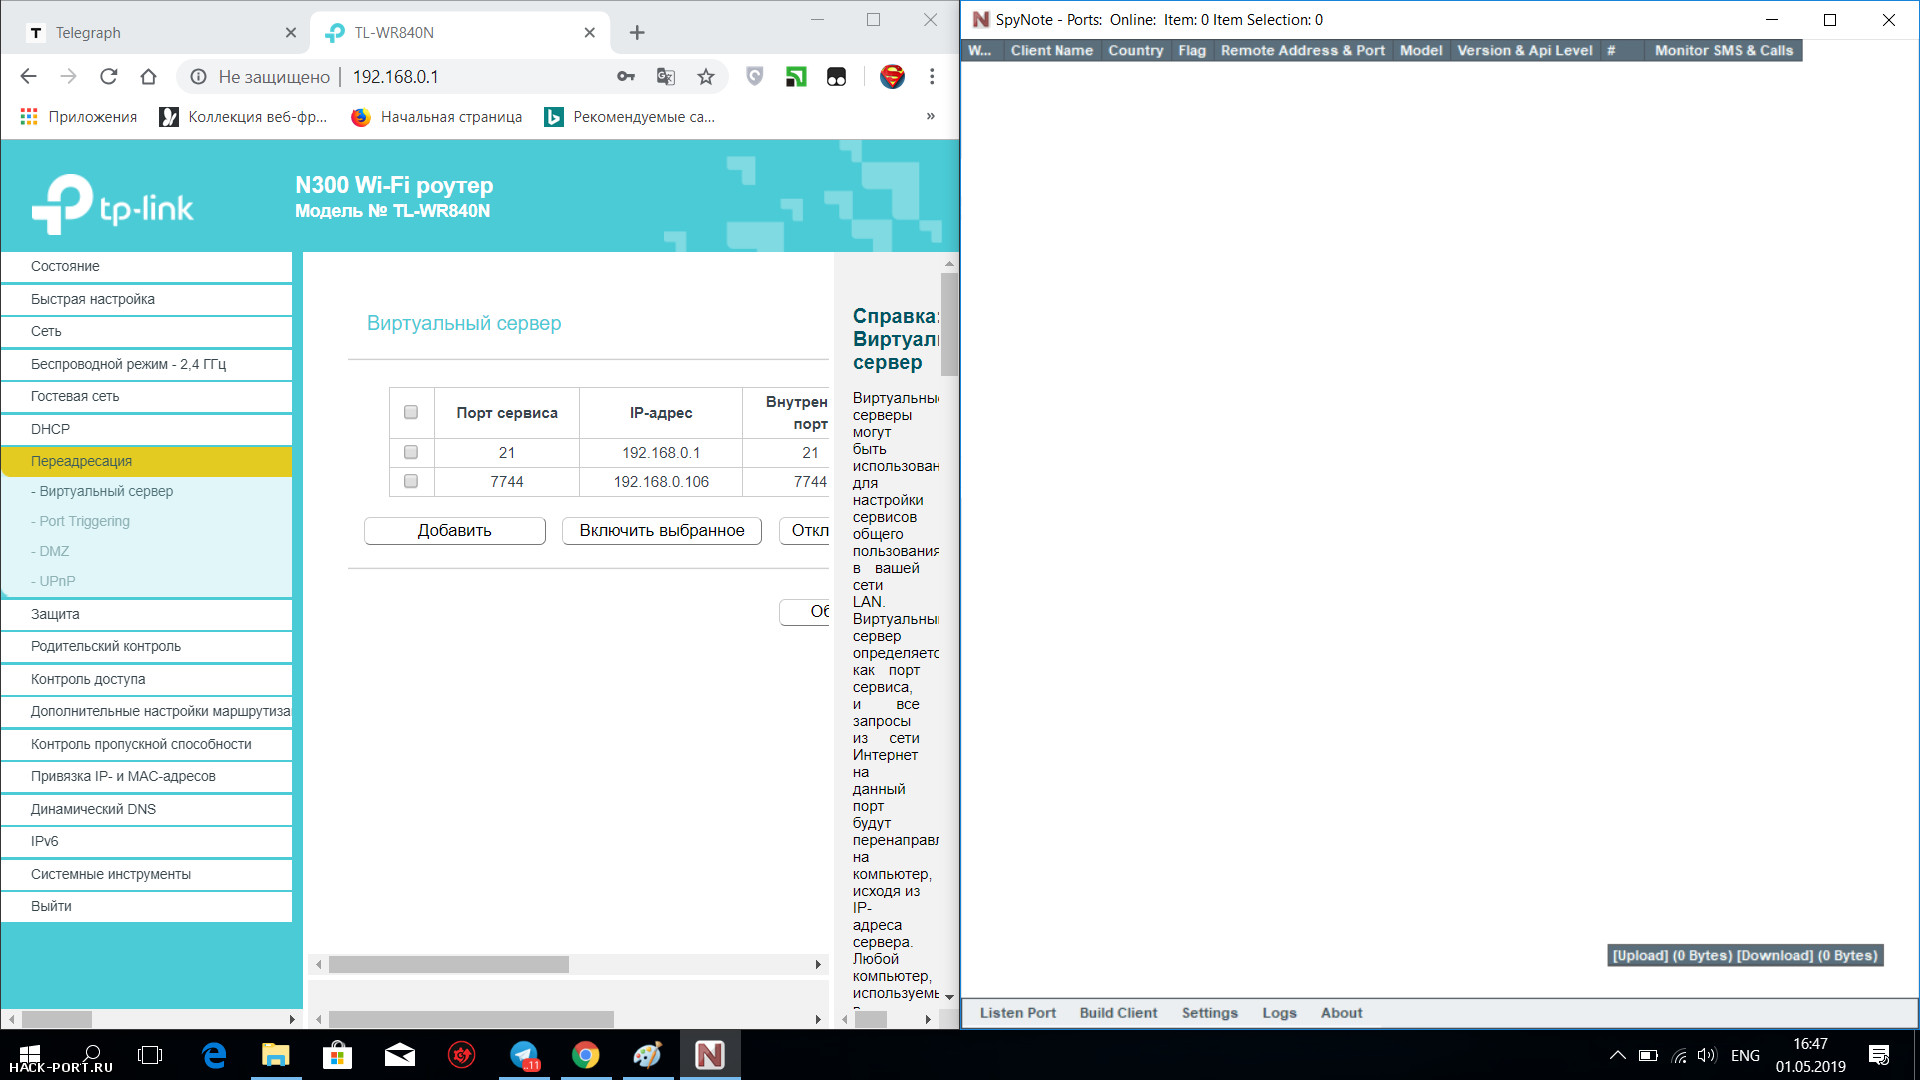Switch to Chrome in taskbar
Image resolution: width=1920 pixels, height=1080 pixels.
point(586,1055)
